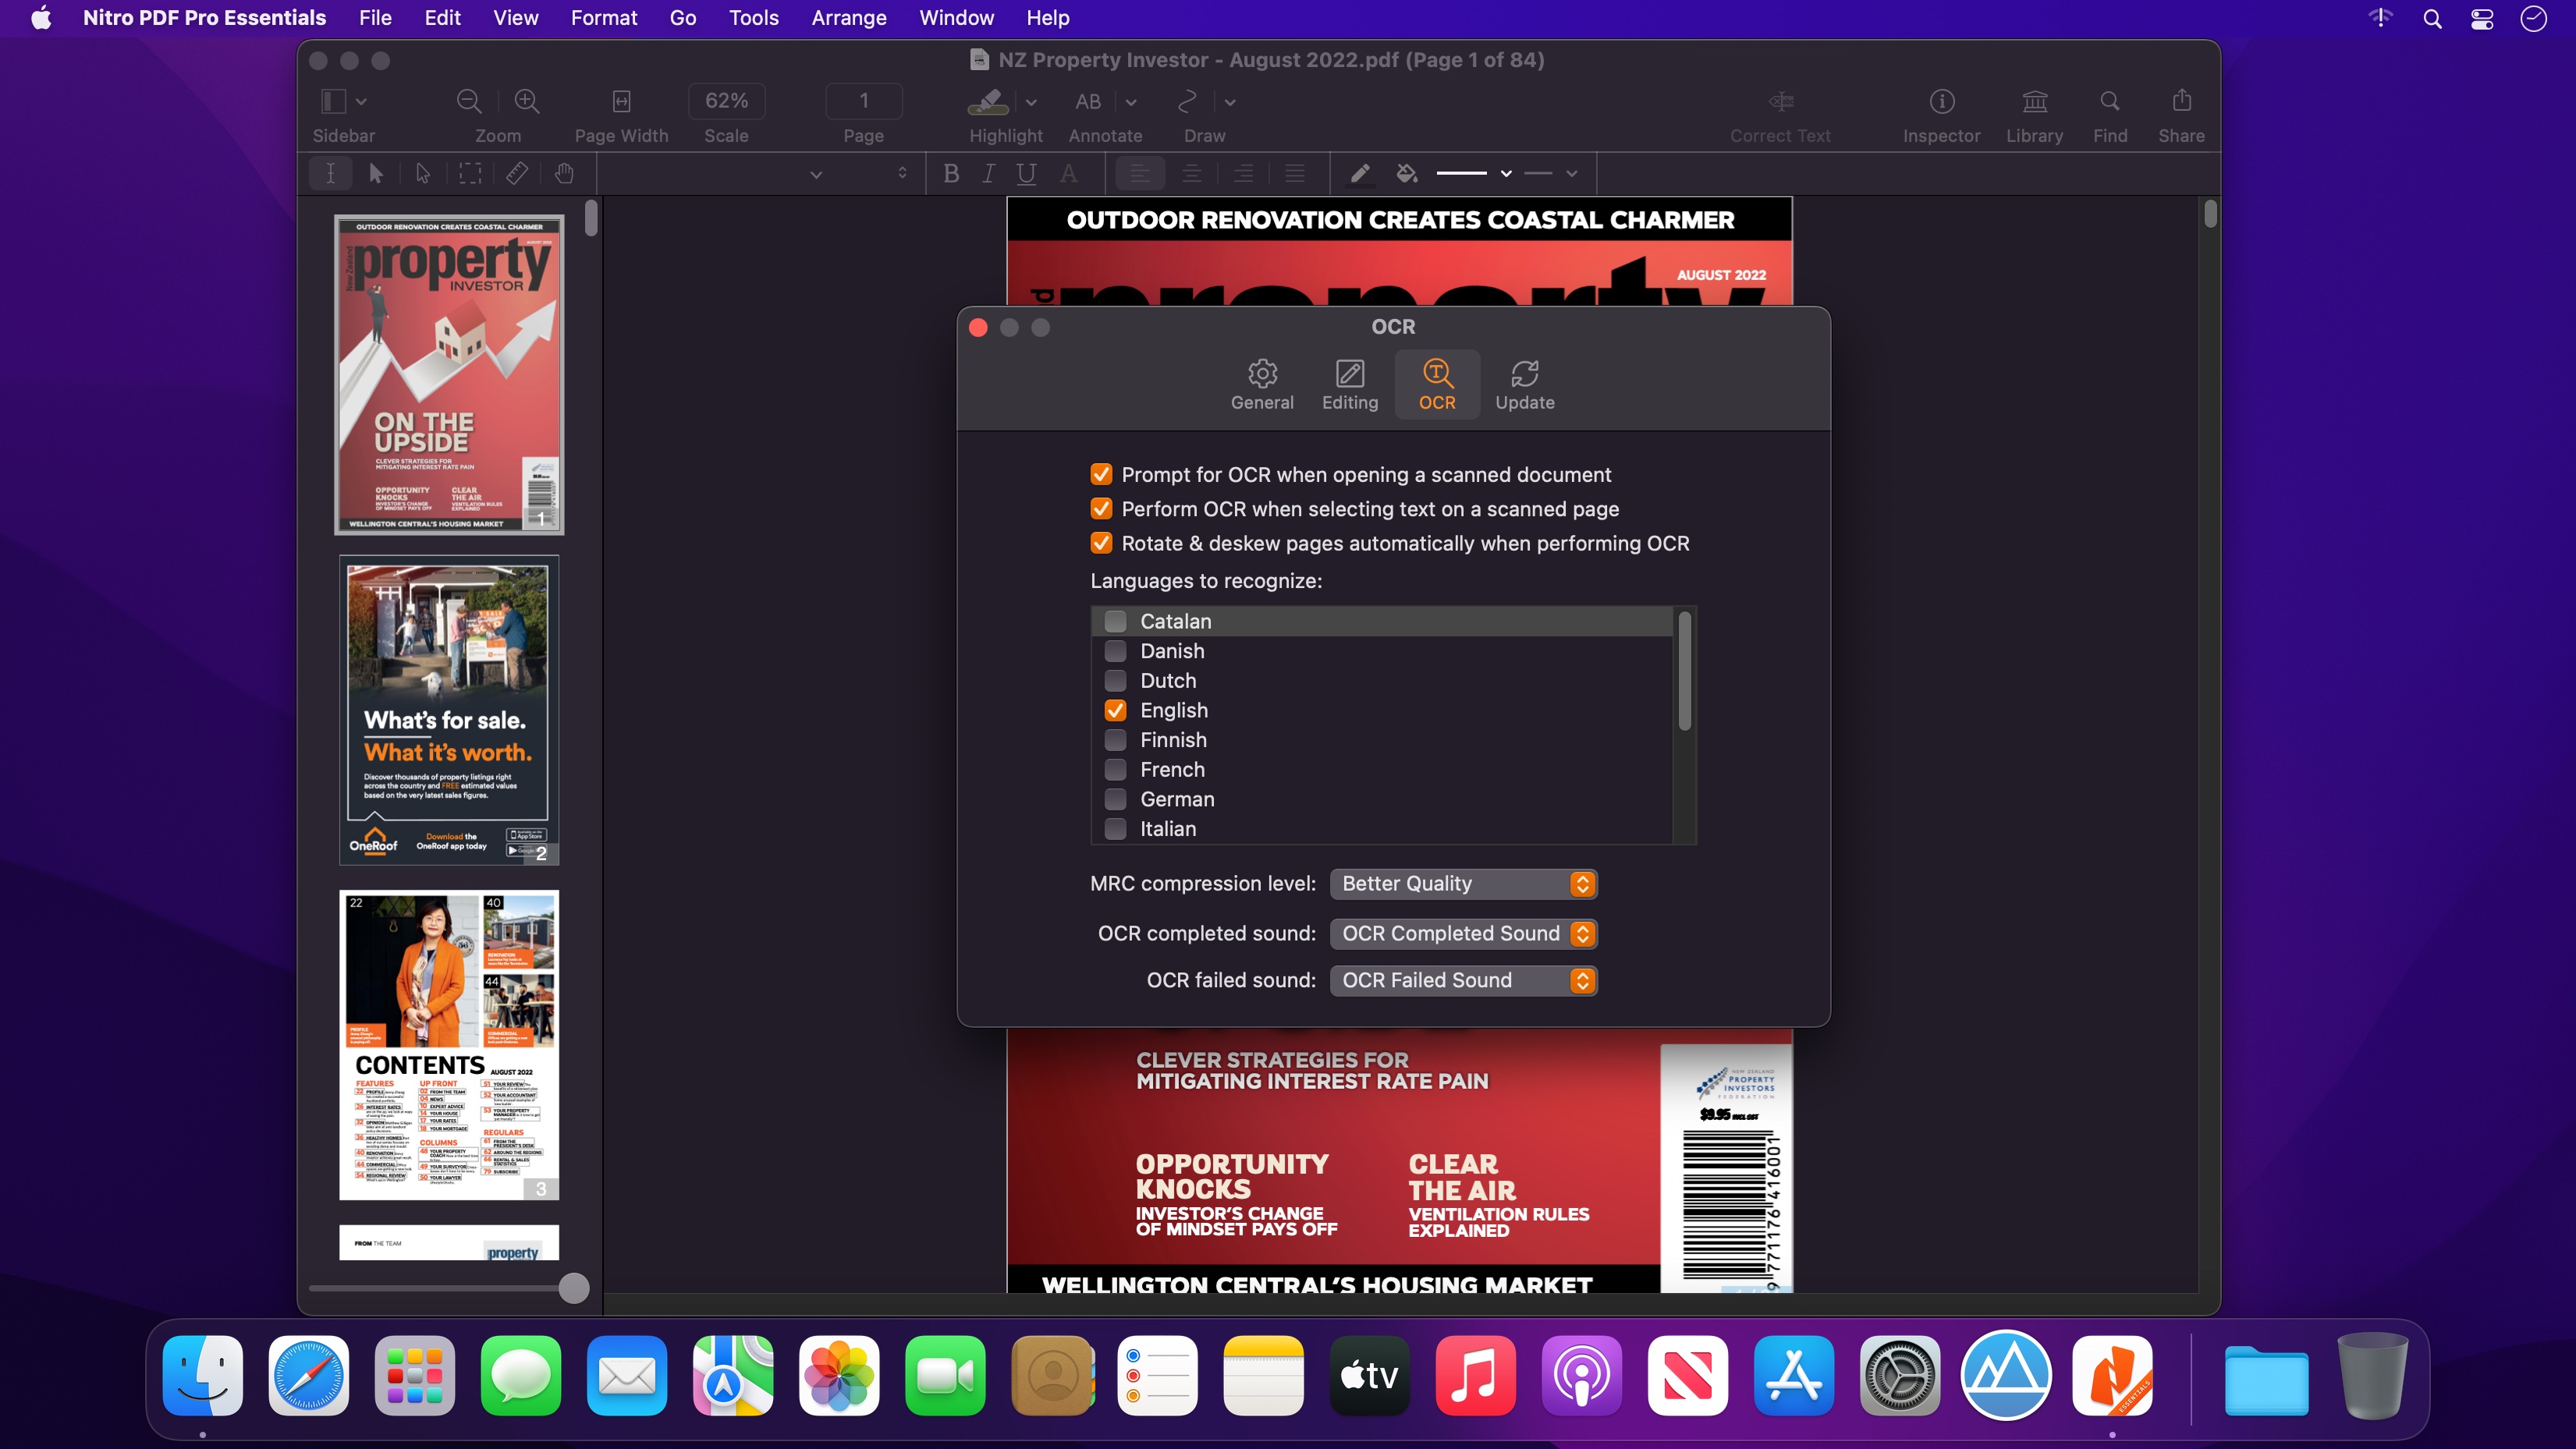Click the align left icon
The image size is (2576, 1449).
1140,173
